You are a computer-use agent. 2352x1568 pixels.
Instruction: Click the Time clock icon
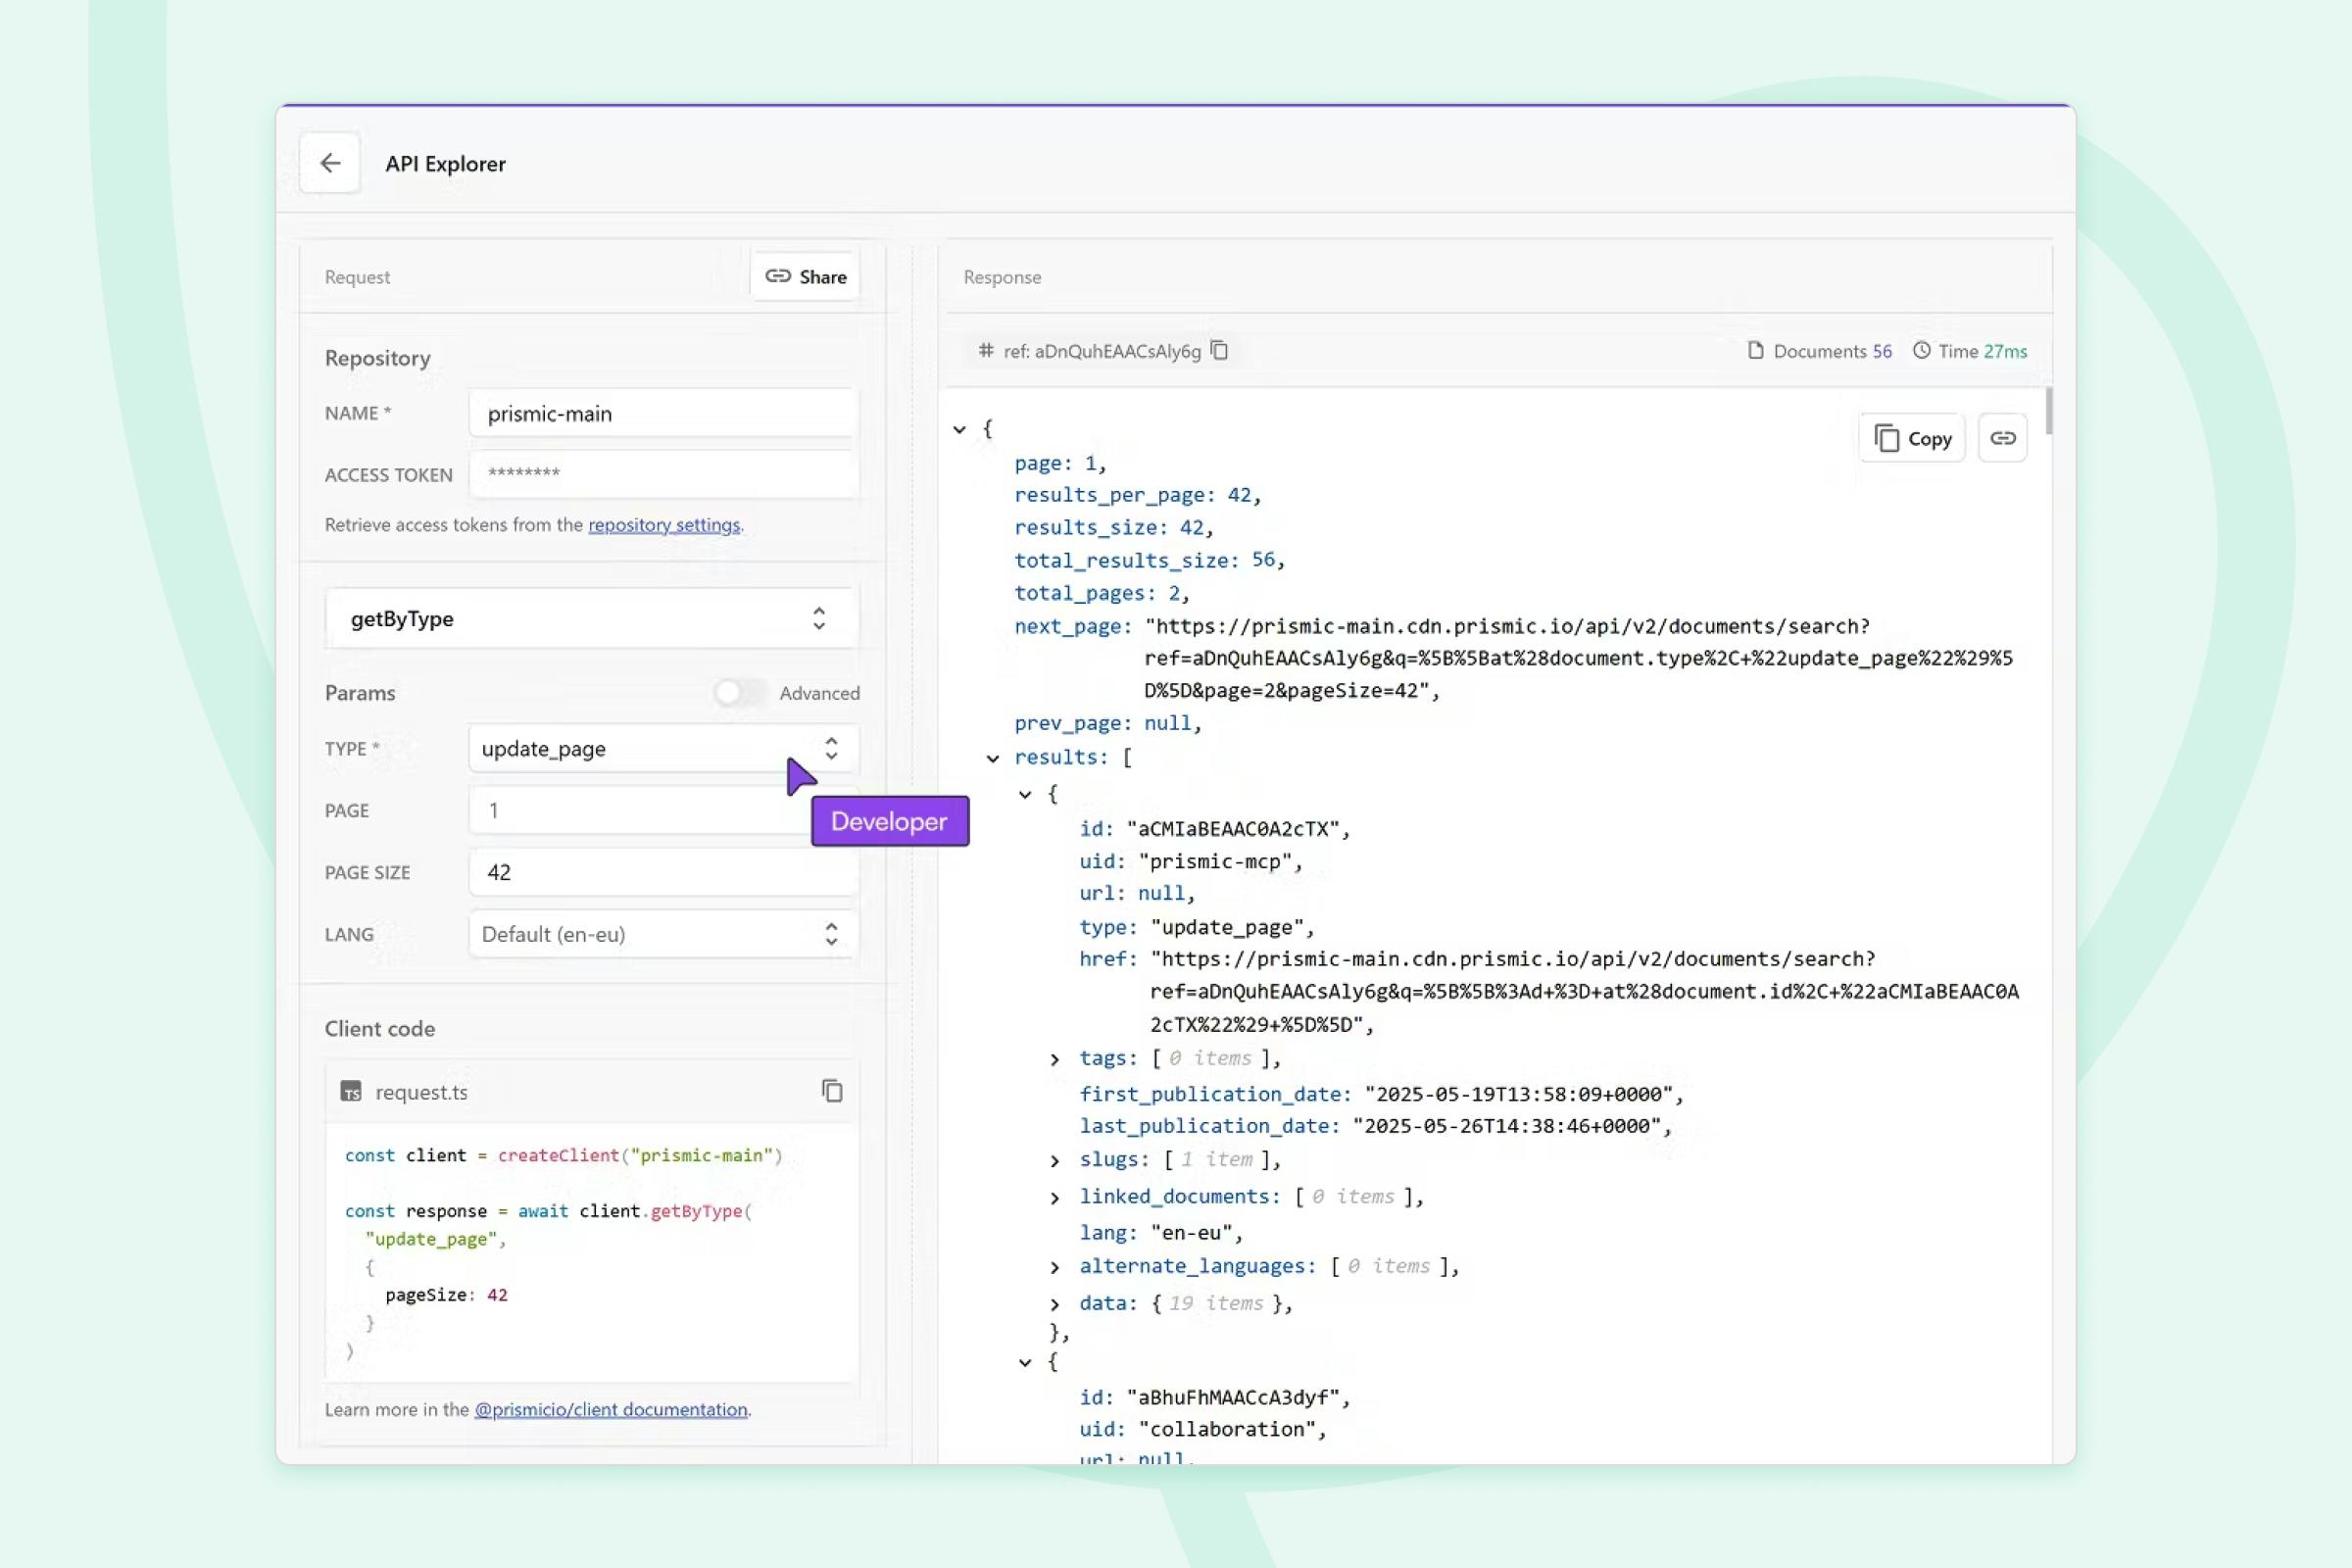click(x=1921, y=350)
